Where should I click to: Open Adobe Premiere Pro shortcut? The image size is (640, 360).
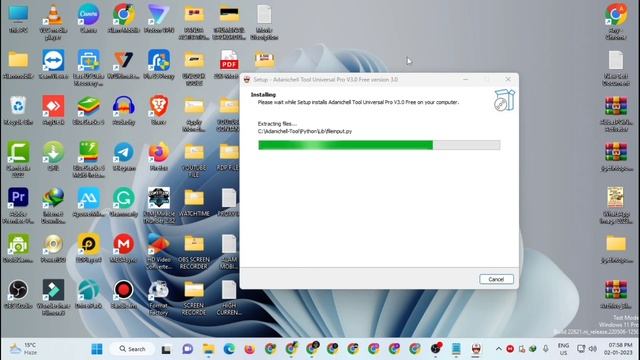pos(18,205)
